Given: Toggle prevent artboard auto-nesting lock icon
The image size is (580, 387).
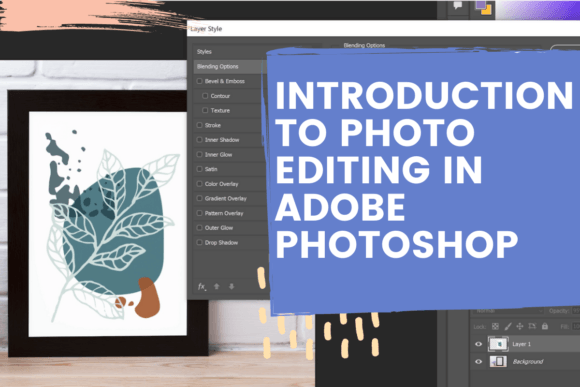Looking at the screenshot, I should click(532, 326).
